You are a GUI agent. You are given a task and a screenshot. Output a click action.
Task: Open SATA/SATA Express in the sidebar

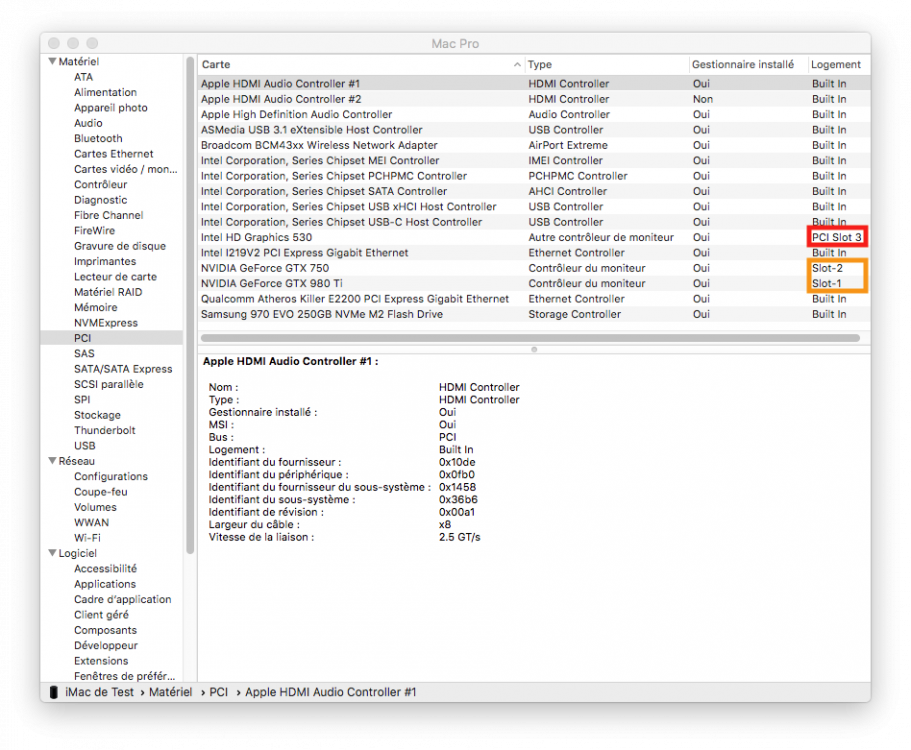click(123, 369)
